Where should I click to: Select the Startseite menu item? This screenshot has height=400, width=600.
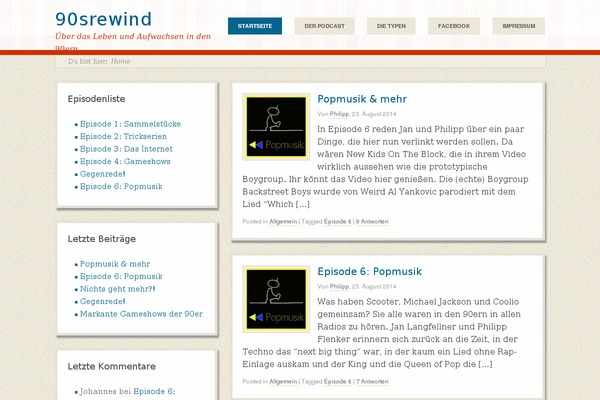coord(255,26)
